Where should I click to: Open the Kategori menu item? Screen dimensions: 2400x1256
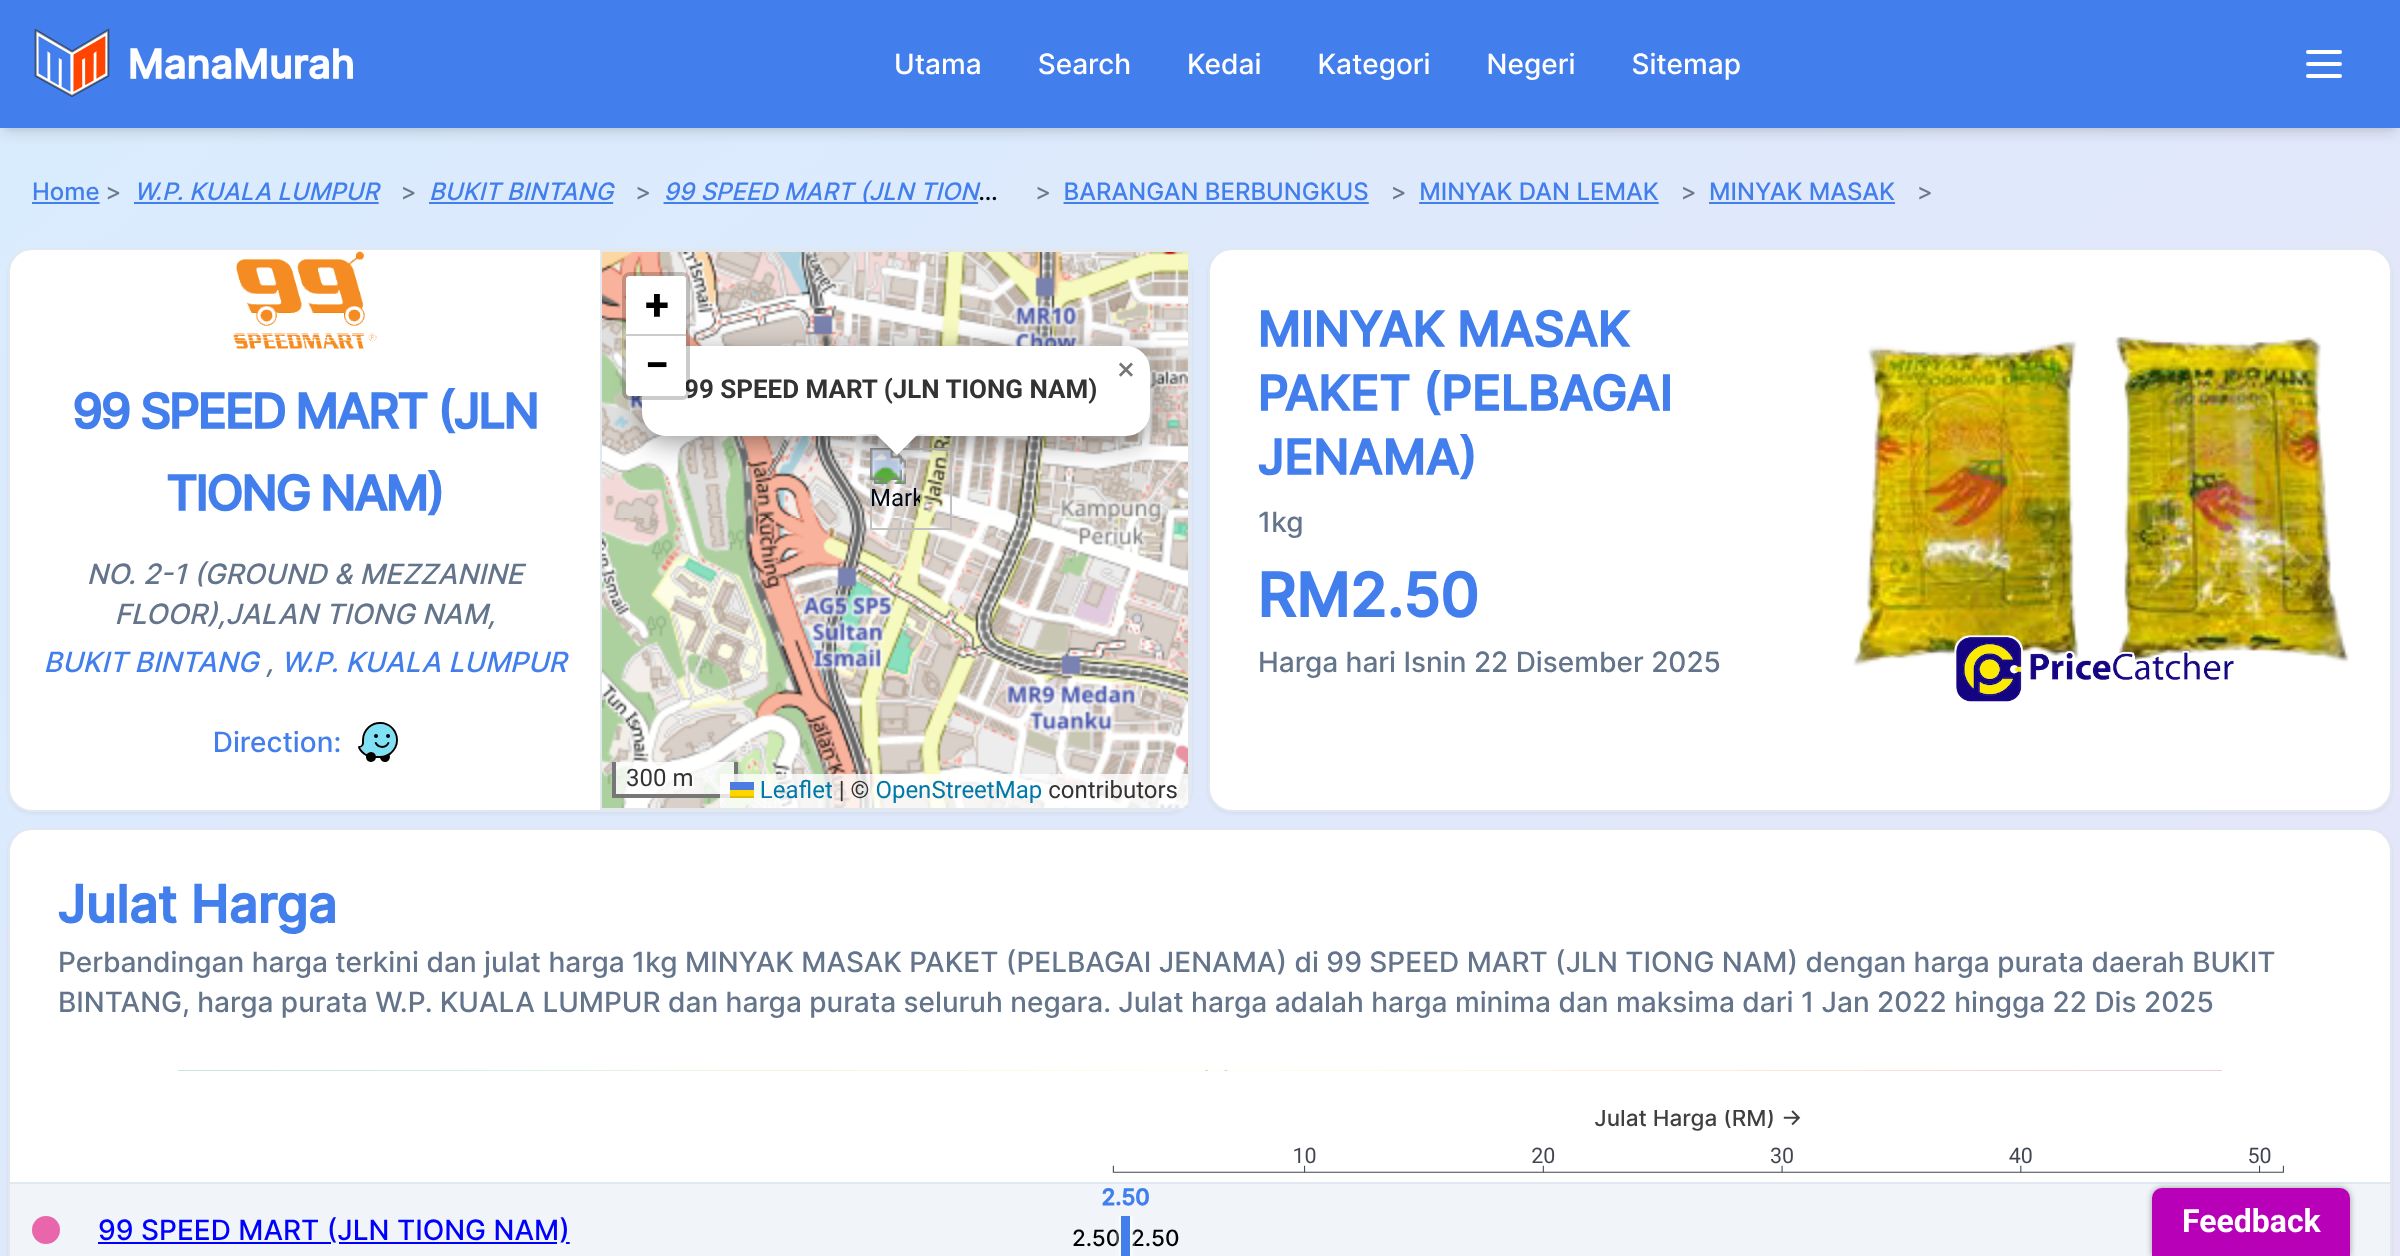(x=1373, y=64)
